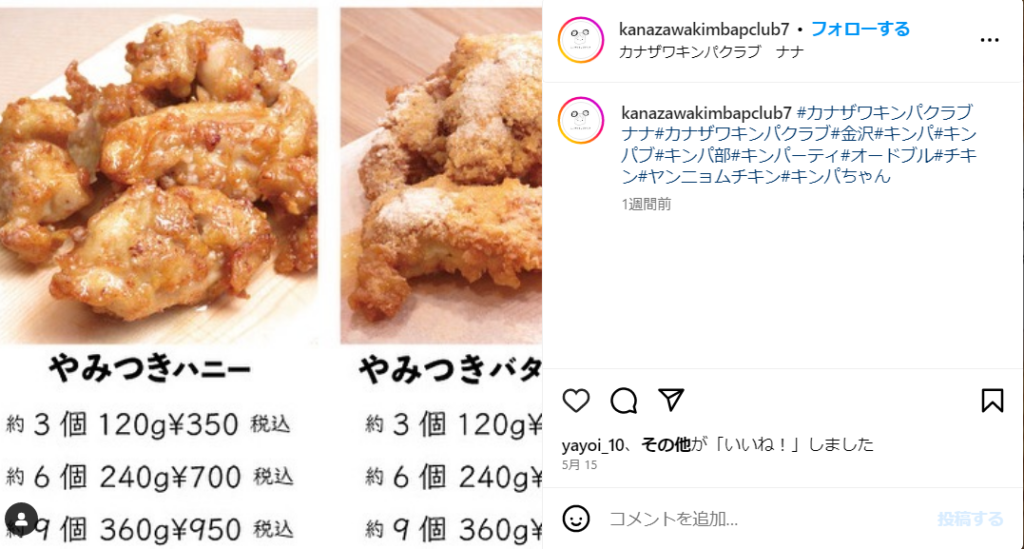Save the post with the bookmark icon
Viewport: 1024px width, 549px height.
point(992,400)
